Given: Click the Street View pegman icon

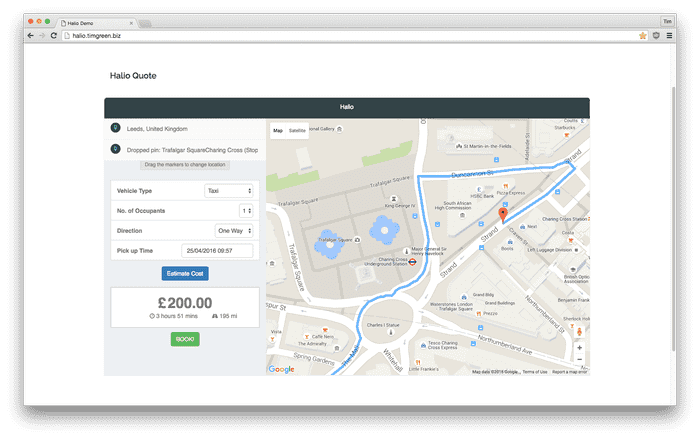Looking at the screenshot, I should click(579, 331).
